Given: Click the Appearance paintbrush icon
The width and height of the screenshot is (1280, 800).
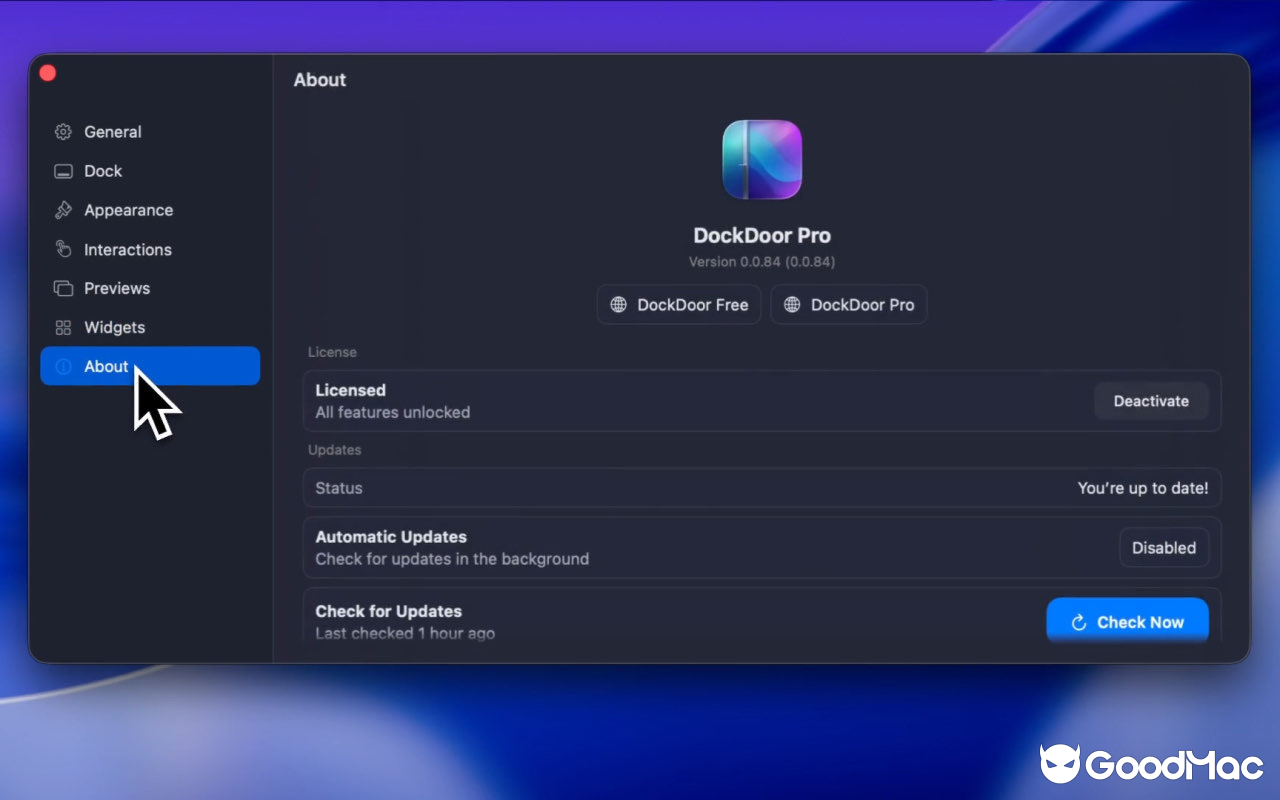Looking at the screenshot, I should point(62,210).
